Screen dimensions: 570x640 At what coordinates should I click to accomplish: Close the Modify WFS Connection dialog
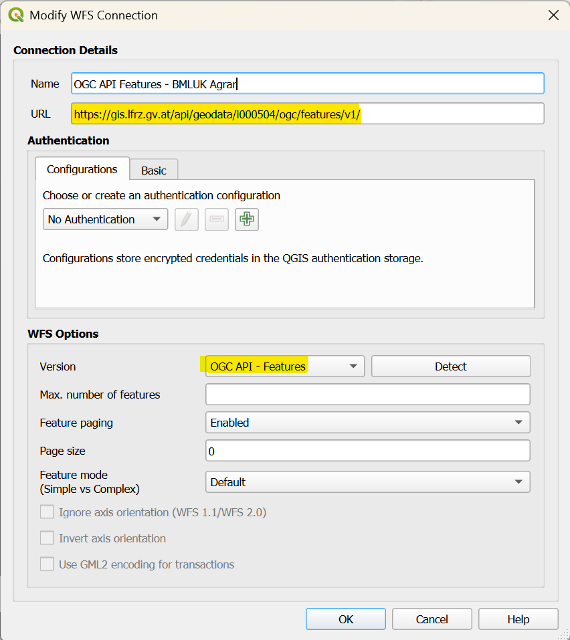553,15
